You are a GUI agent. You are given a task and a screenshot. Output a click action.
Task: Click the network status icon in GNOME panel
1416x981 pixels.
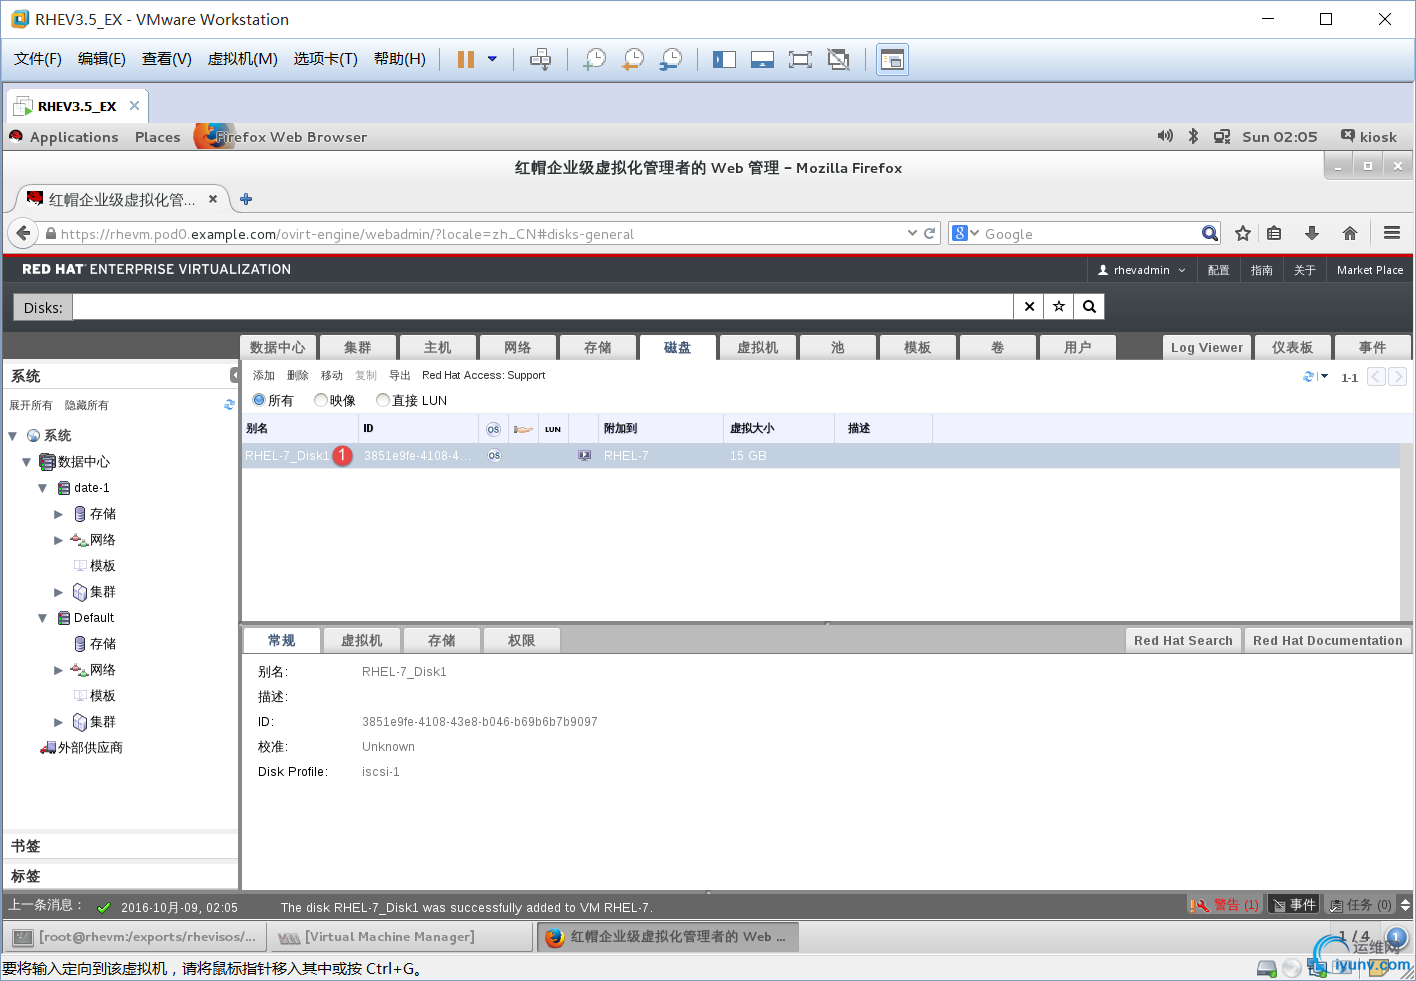(x=1222, y=136)
